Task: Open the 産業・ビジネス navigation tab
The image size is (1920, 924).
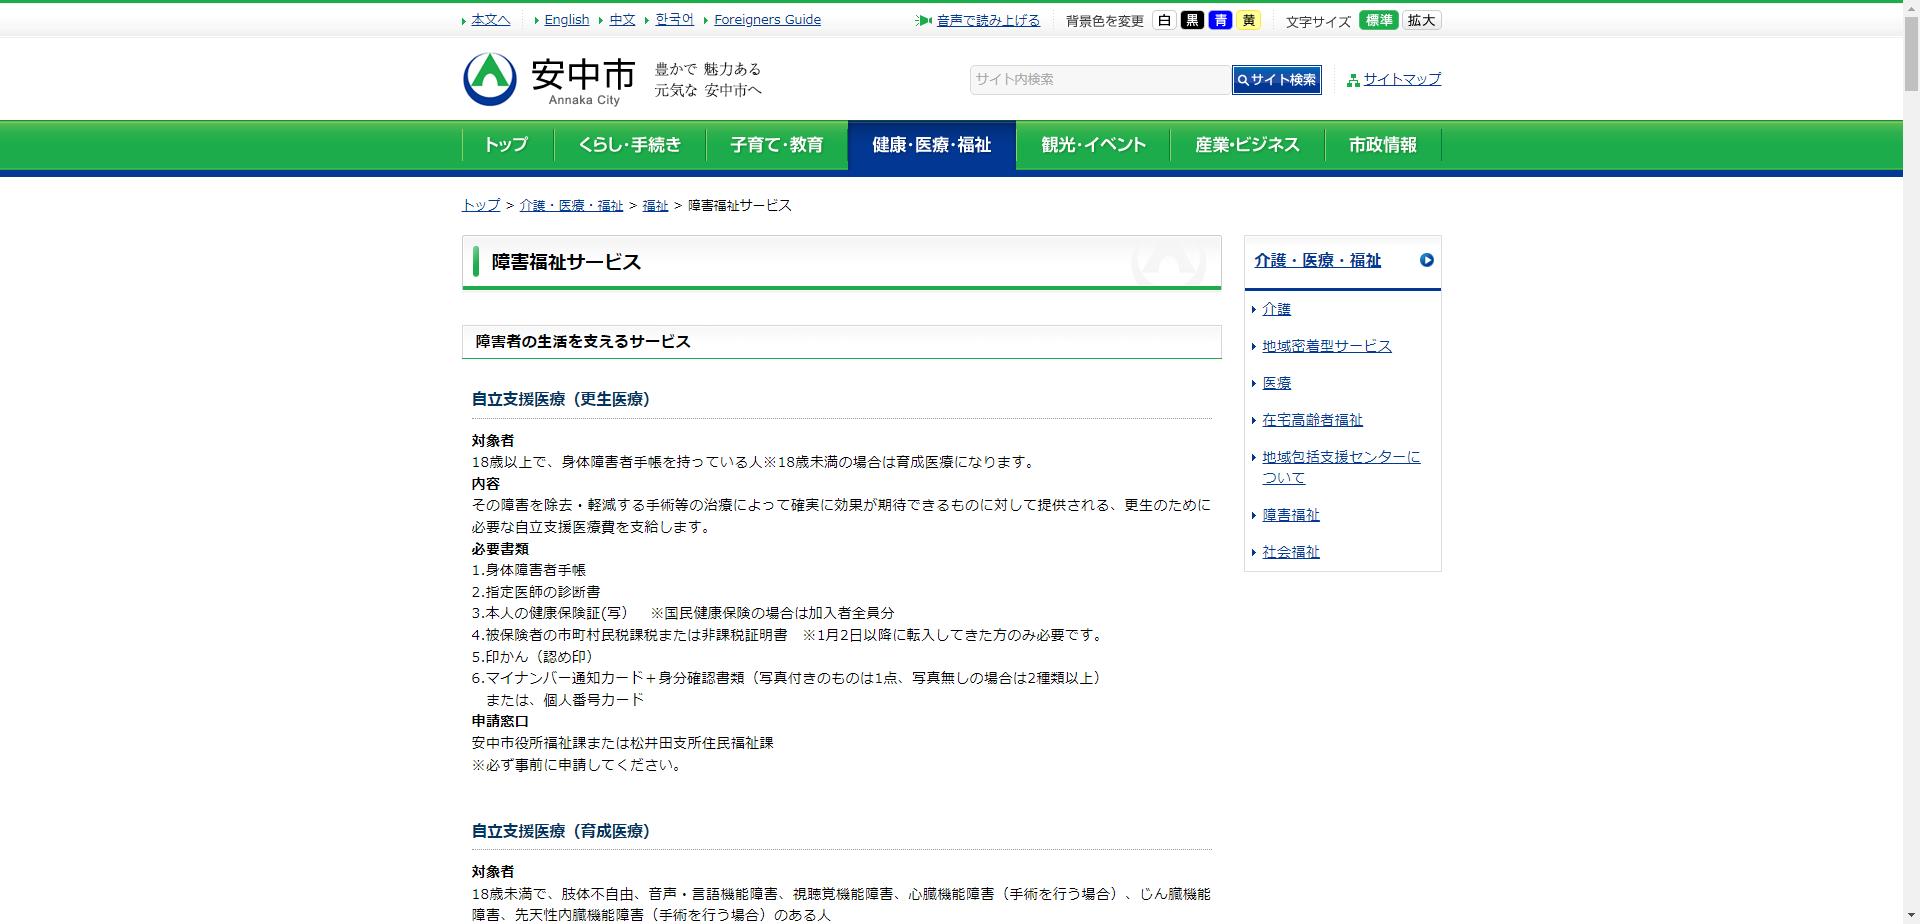Action: 1247,145
